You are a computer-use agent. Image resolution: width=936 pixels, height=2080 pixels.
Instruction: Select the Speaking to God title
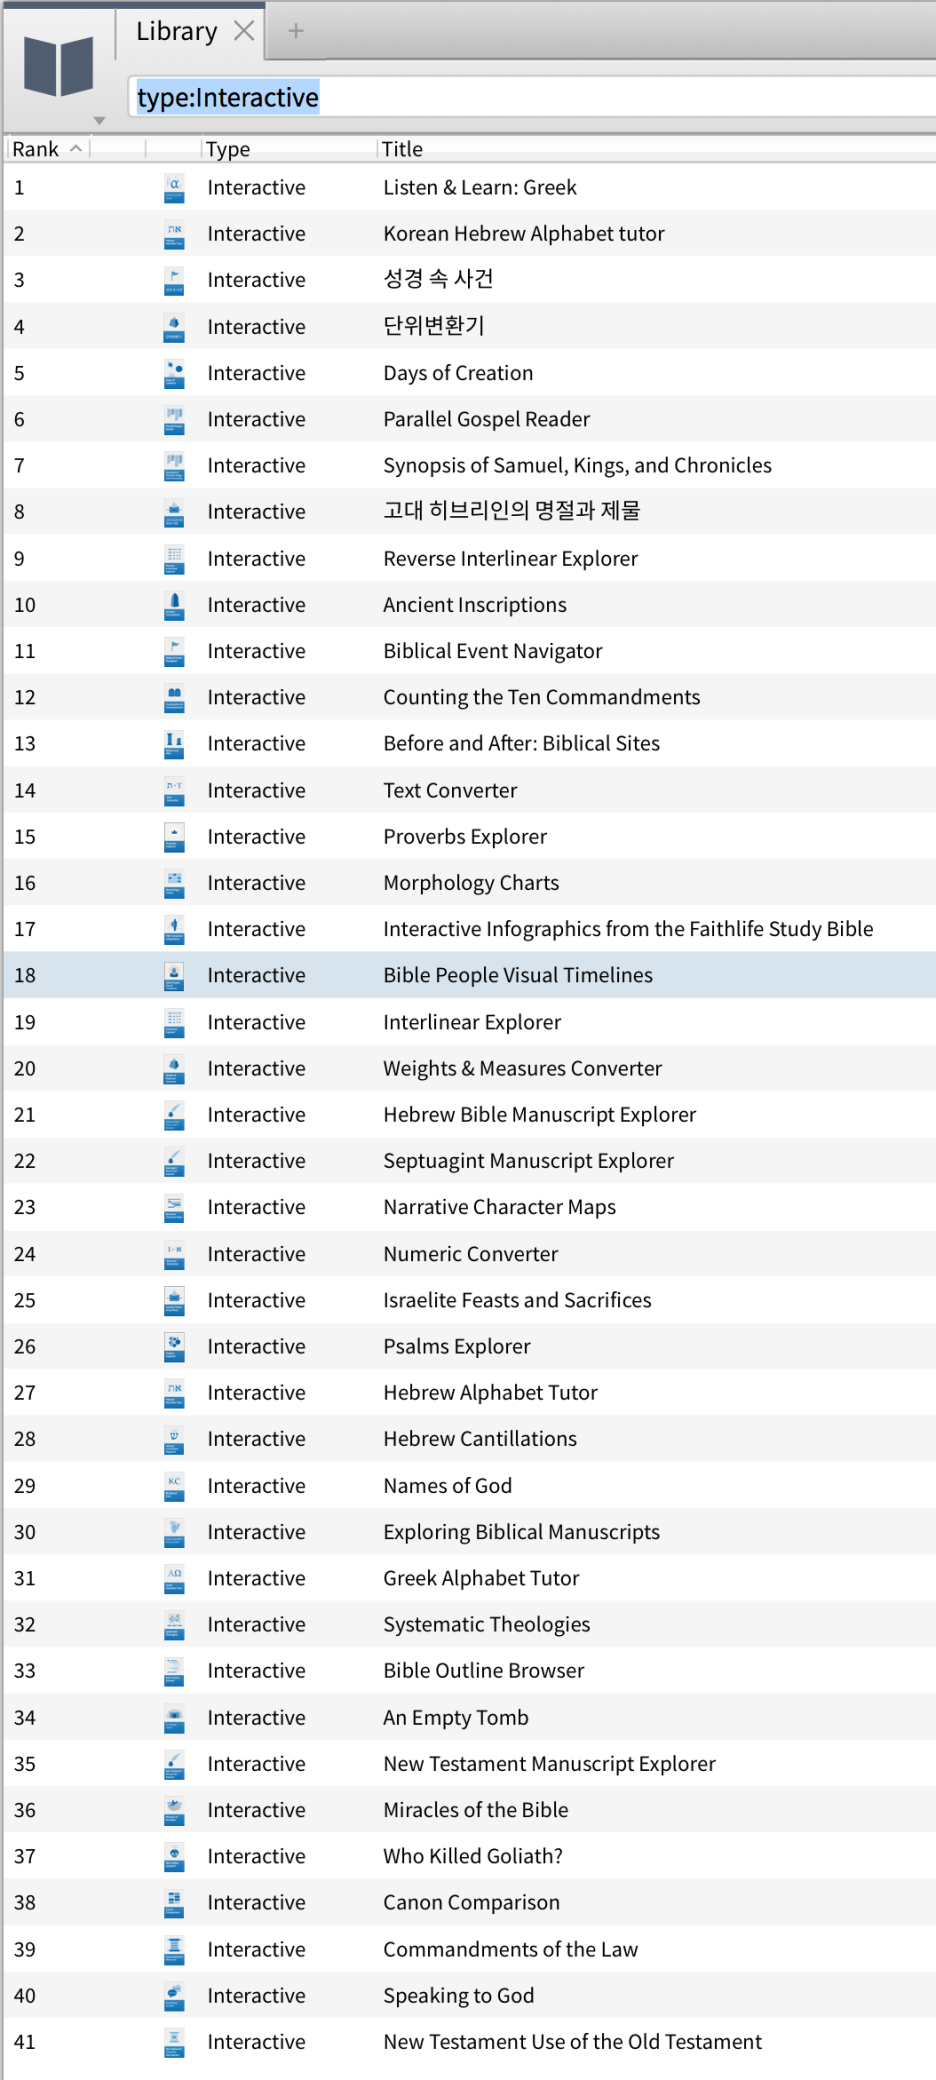pyautogui.click(x=459, y=1995)
